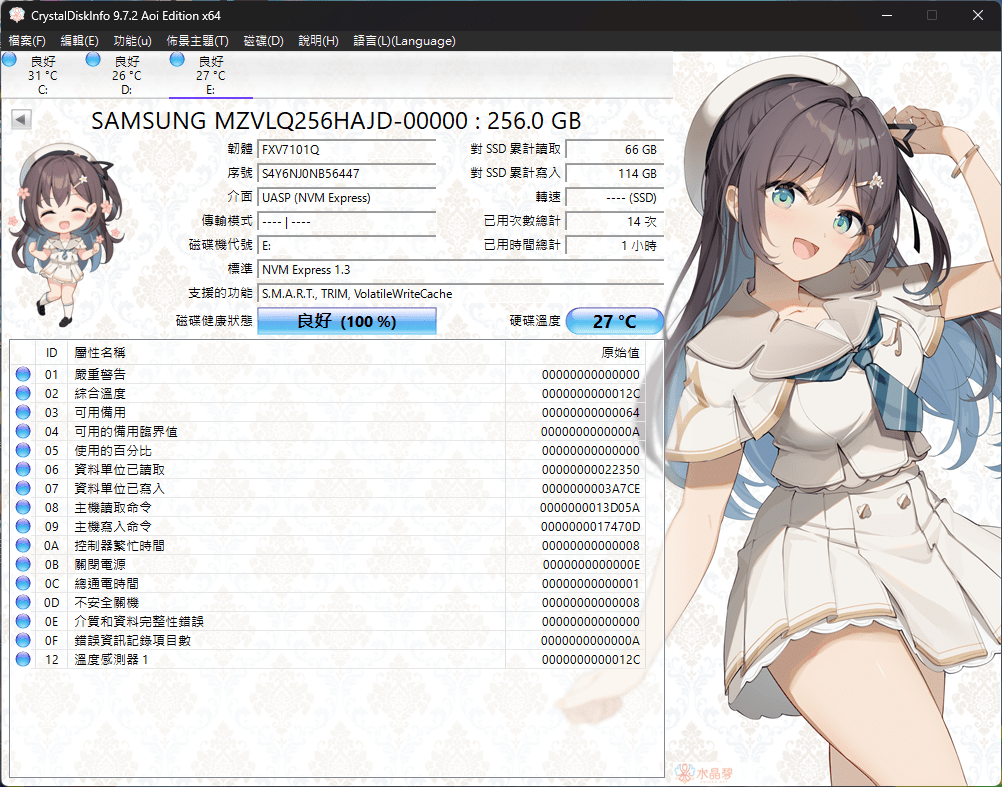The height and width of the screenshot is (787, 1002).
Task: Click the status orb for attribute 06
Action: coord(23,469)
